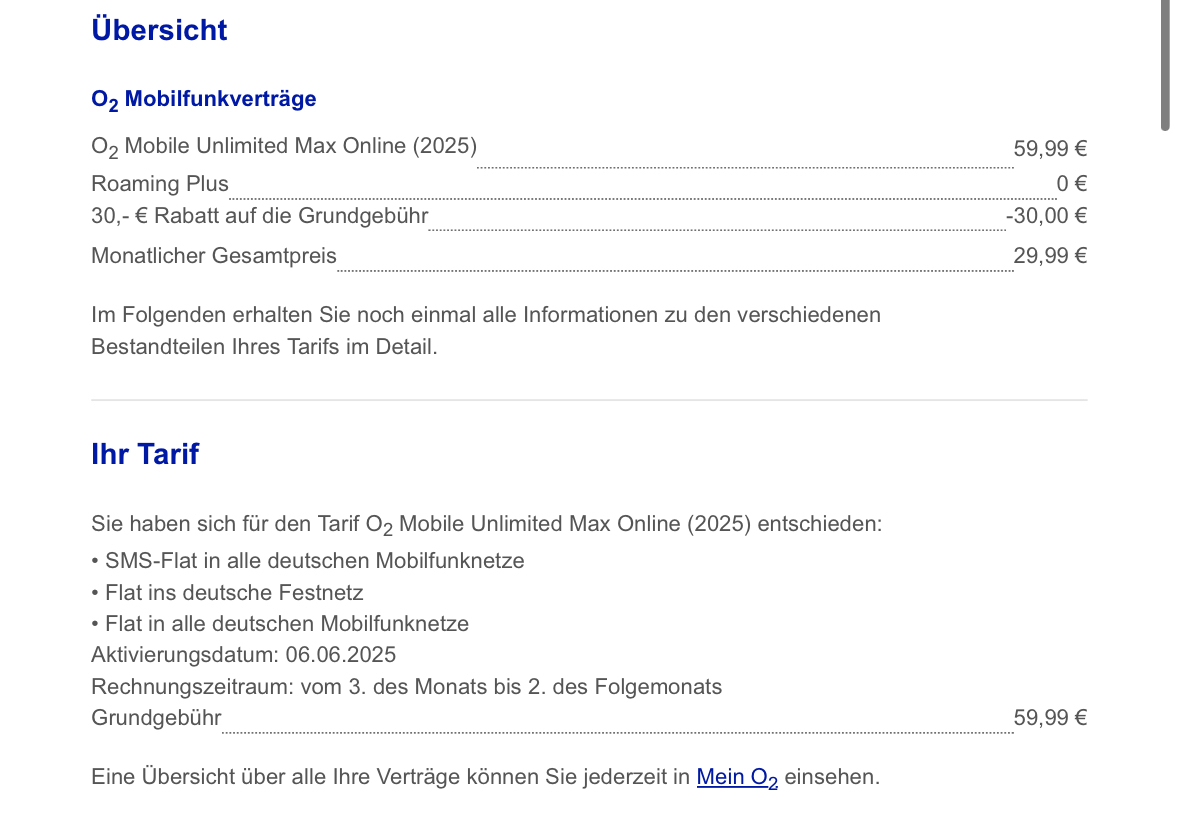The width and height of the screenshot is (1179, 833).
Task: Click the -30,00 € discount amount
Action: click(x=1046, y=216)
